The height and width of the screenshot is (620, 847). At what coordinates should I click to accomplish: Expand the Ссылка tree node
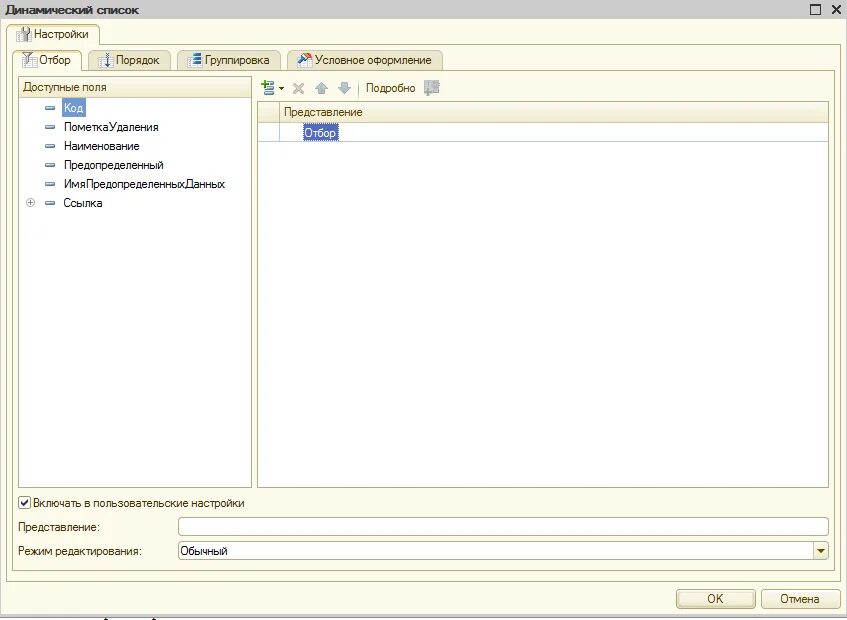tap(31, 203)
